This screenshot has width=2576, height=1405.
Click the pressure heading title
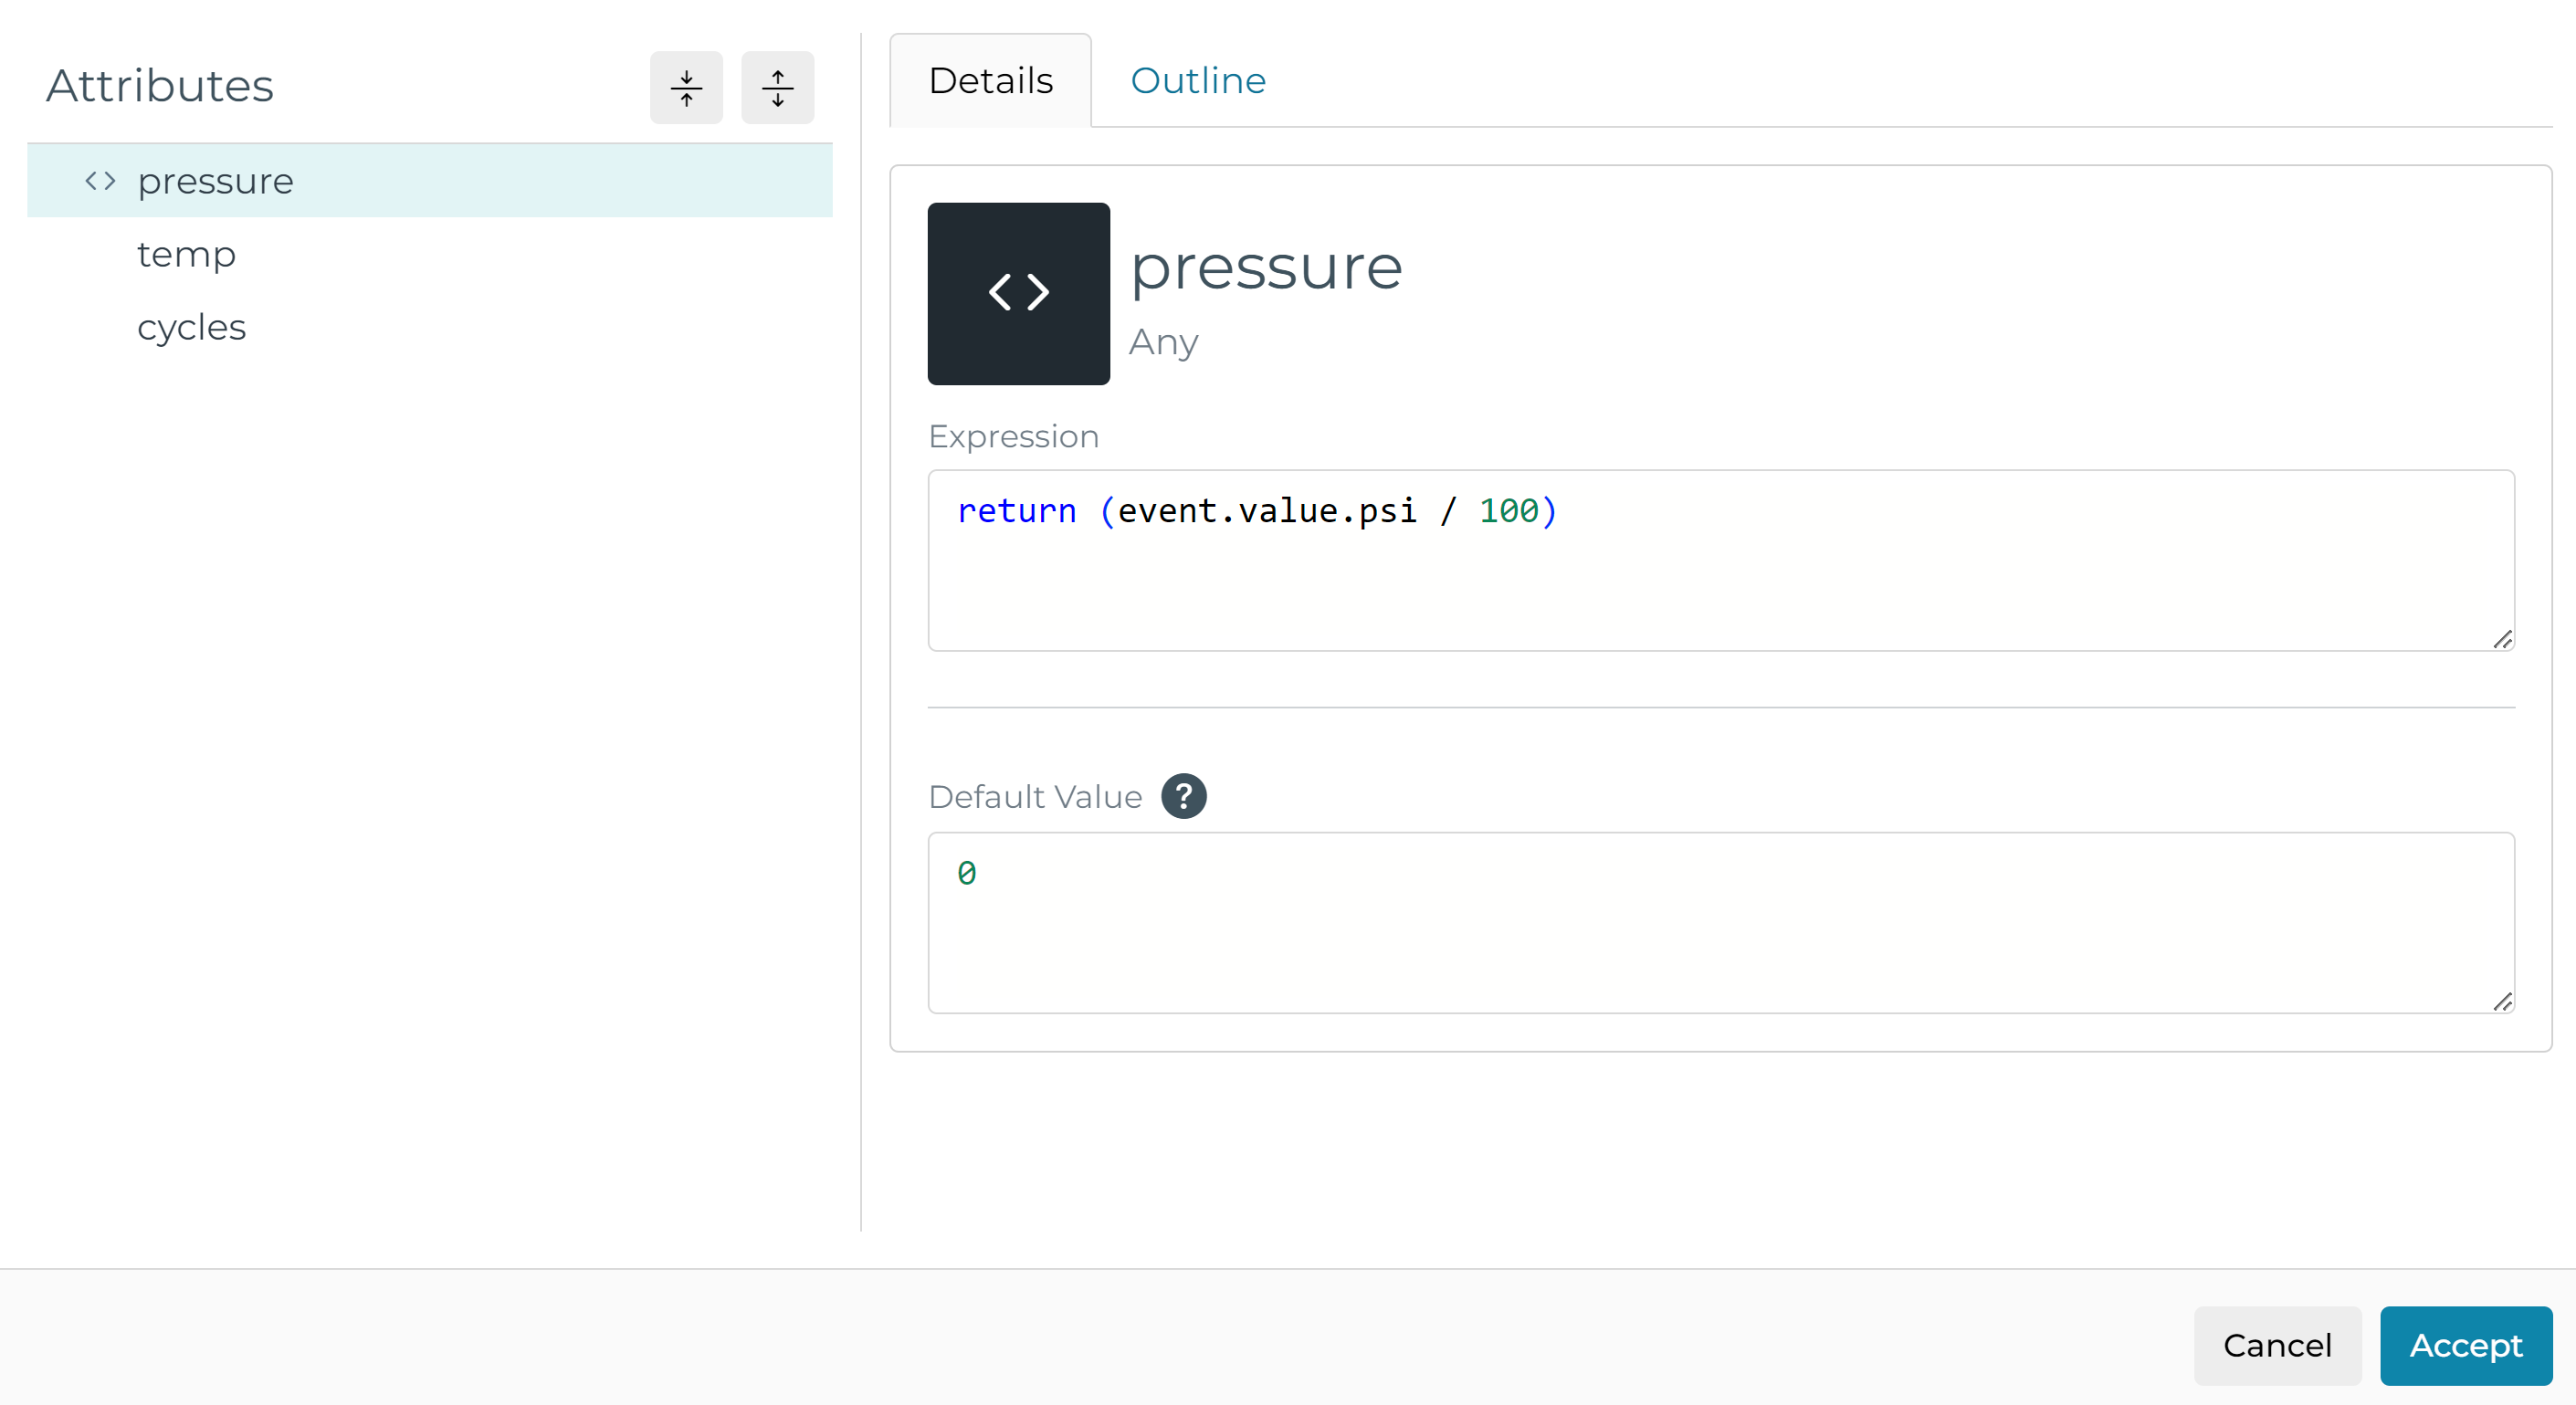click(x=1266, y=268)
